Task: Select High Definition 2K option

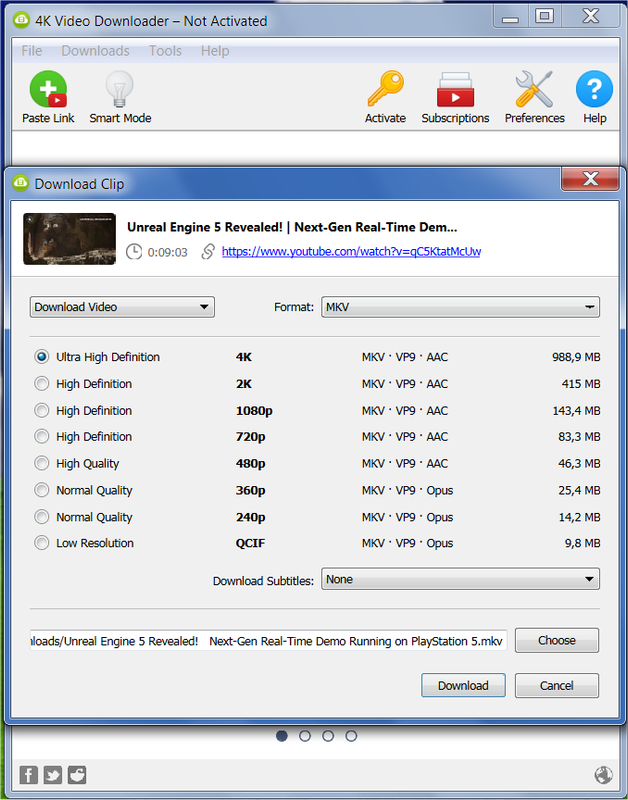Action: coord(42,384)
